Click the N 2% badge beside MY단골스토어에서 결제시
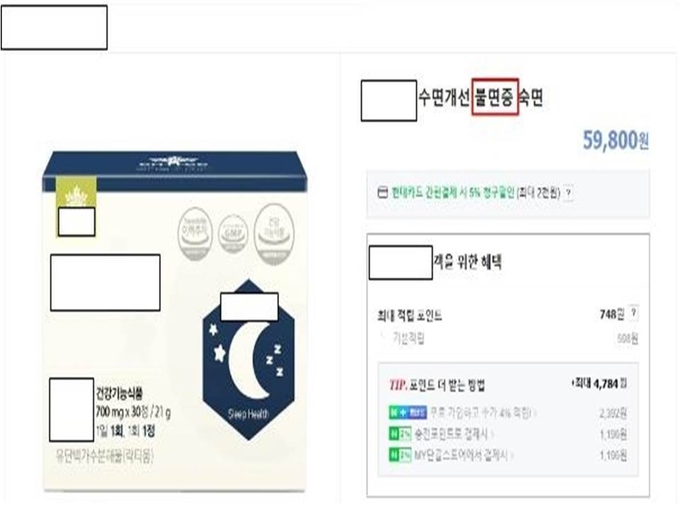The image size is (680, 510). click(400, 455)
